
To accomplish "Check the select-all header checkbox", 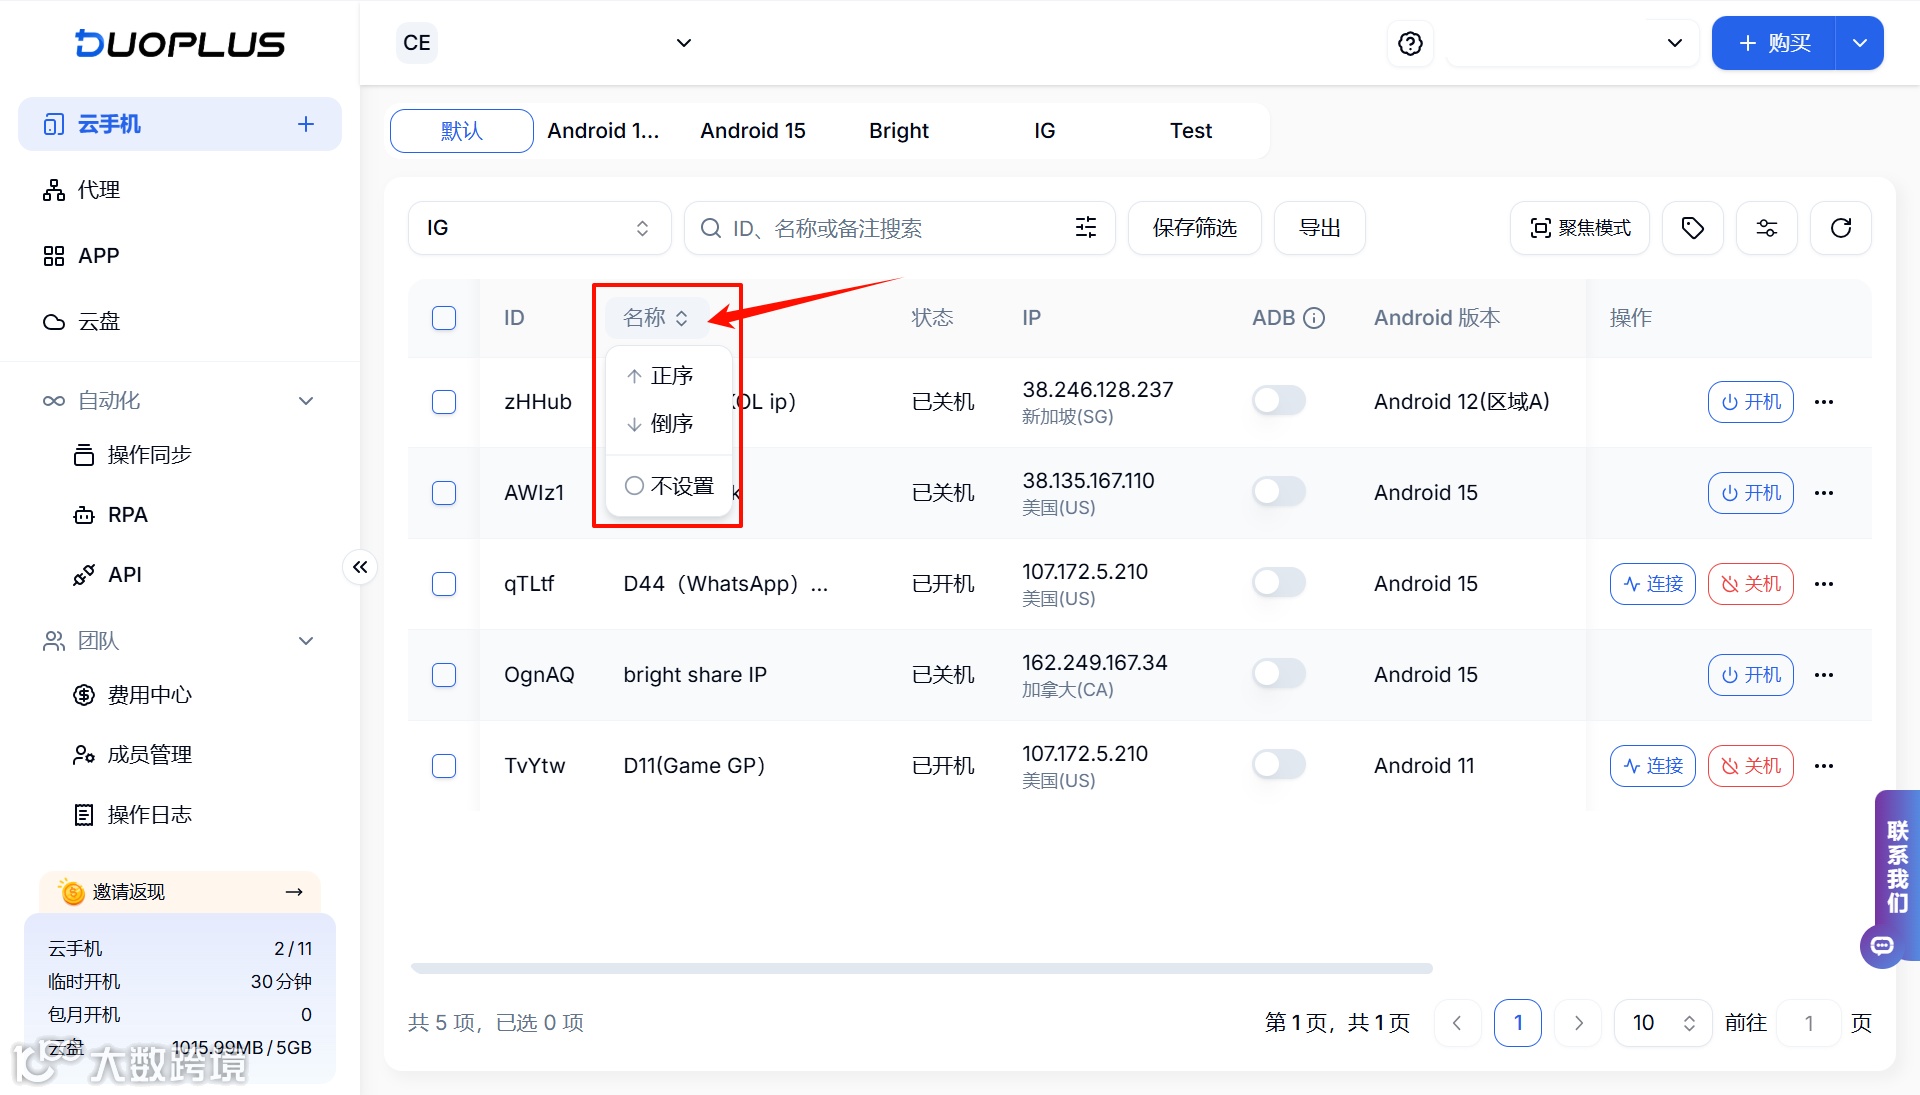I will pos(444,318).
